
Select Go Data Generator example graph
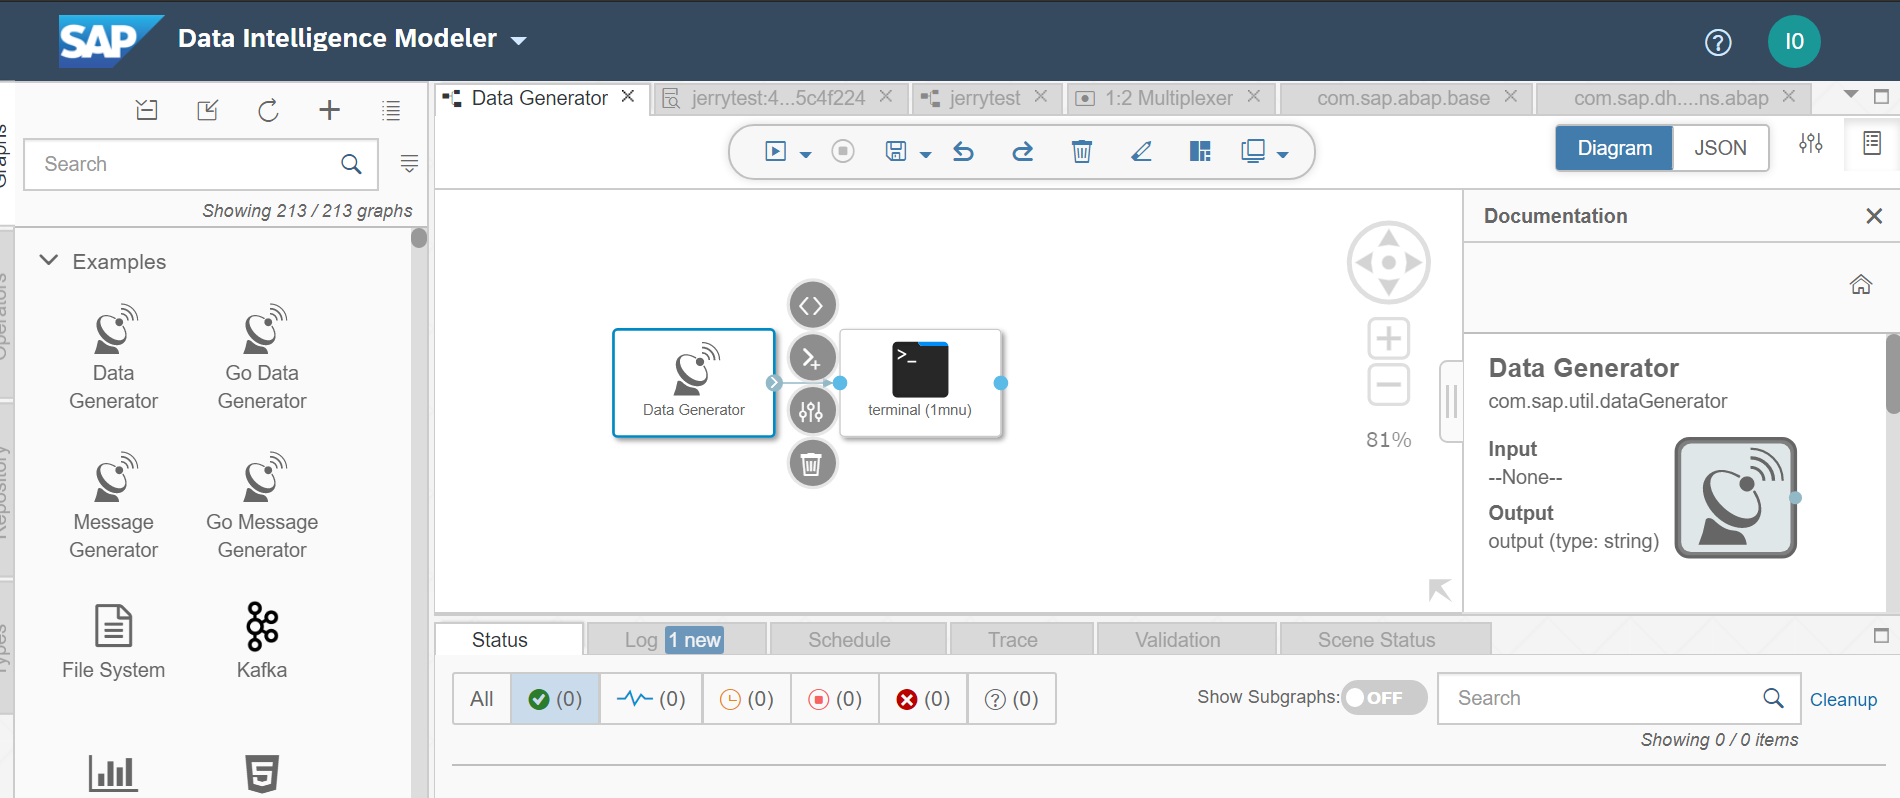click(262, 358)
